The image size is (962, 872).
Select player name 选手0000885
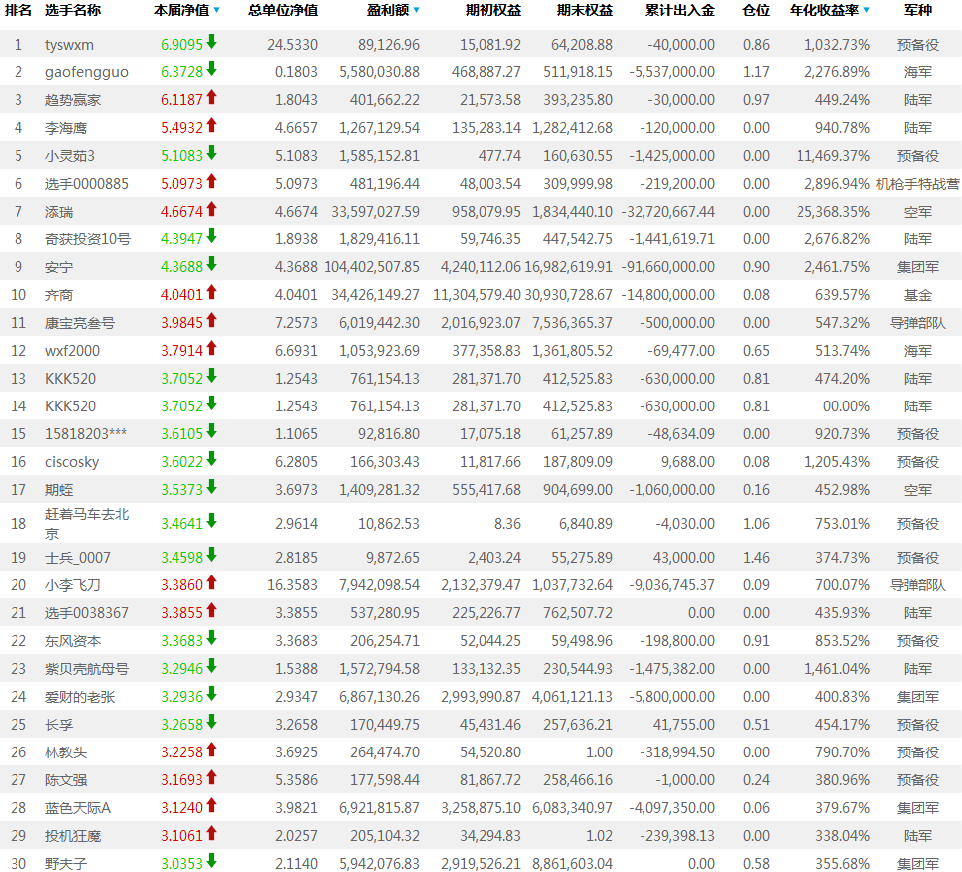pyautogui.click(x=87, y=184)
